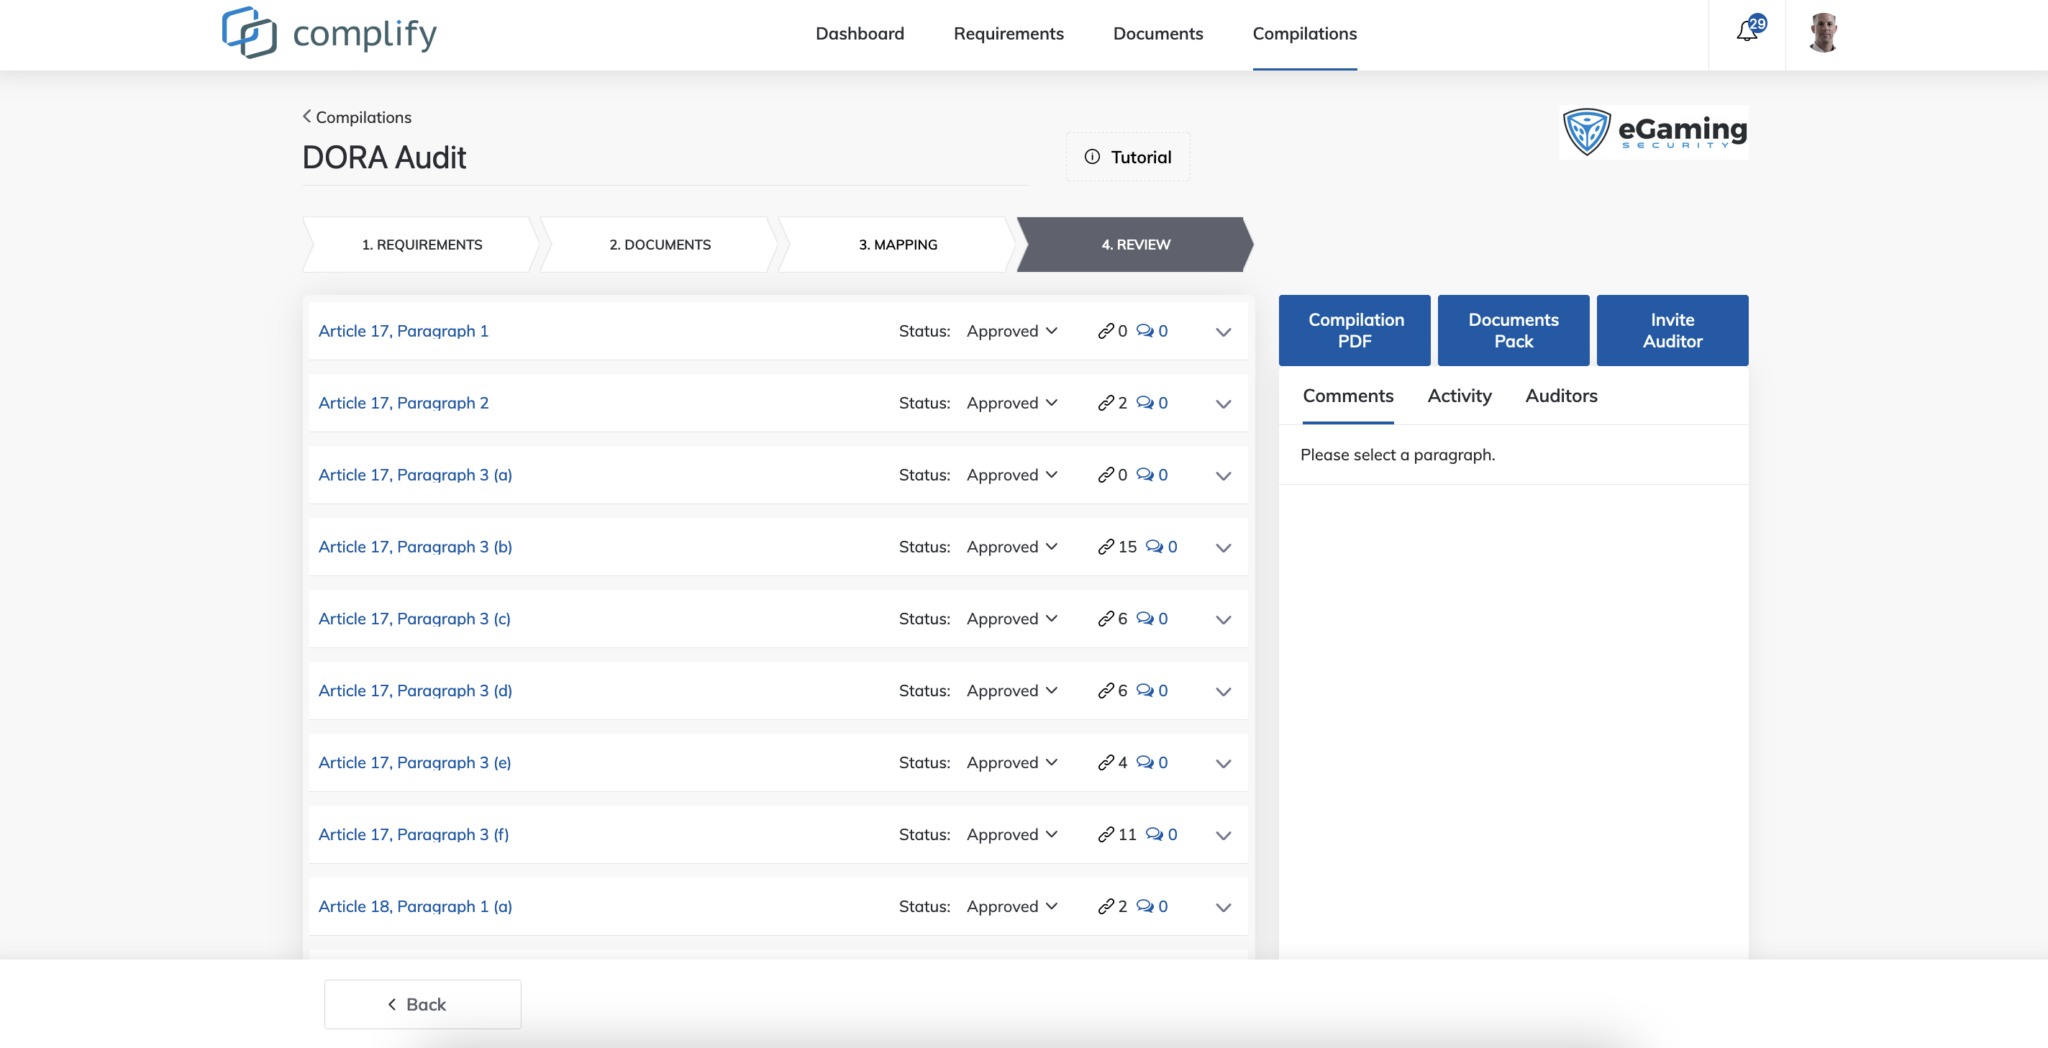Click the chain link icon on Article 18, Paragraph 1 (a)

1105,906
